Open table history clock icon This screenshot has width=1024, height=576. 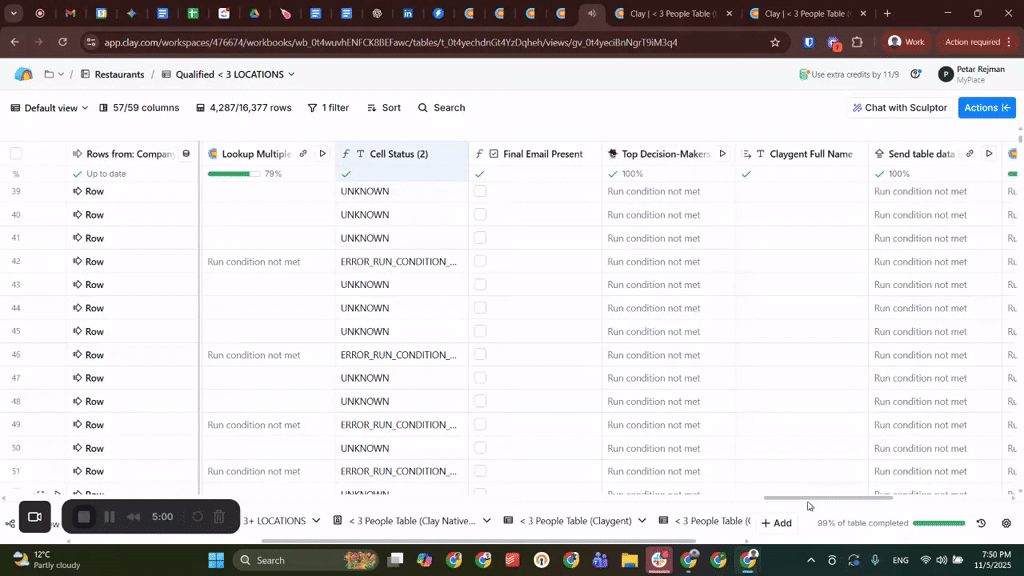tap(981, 523)
